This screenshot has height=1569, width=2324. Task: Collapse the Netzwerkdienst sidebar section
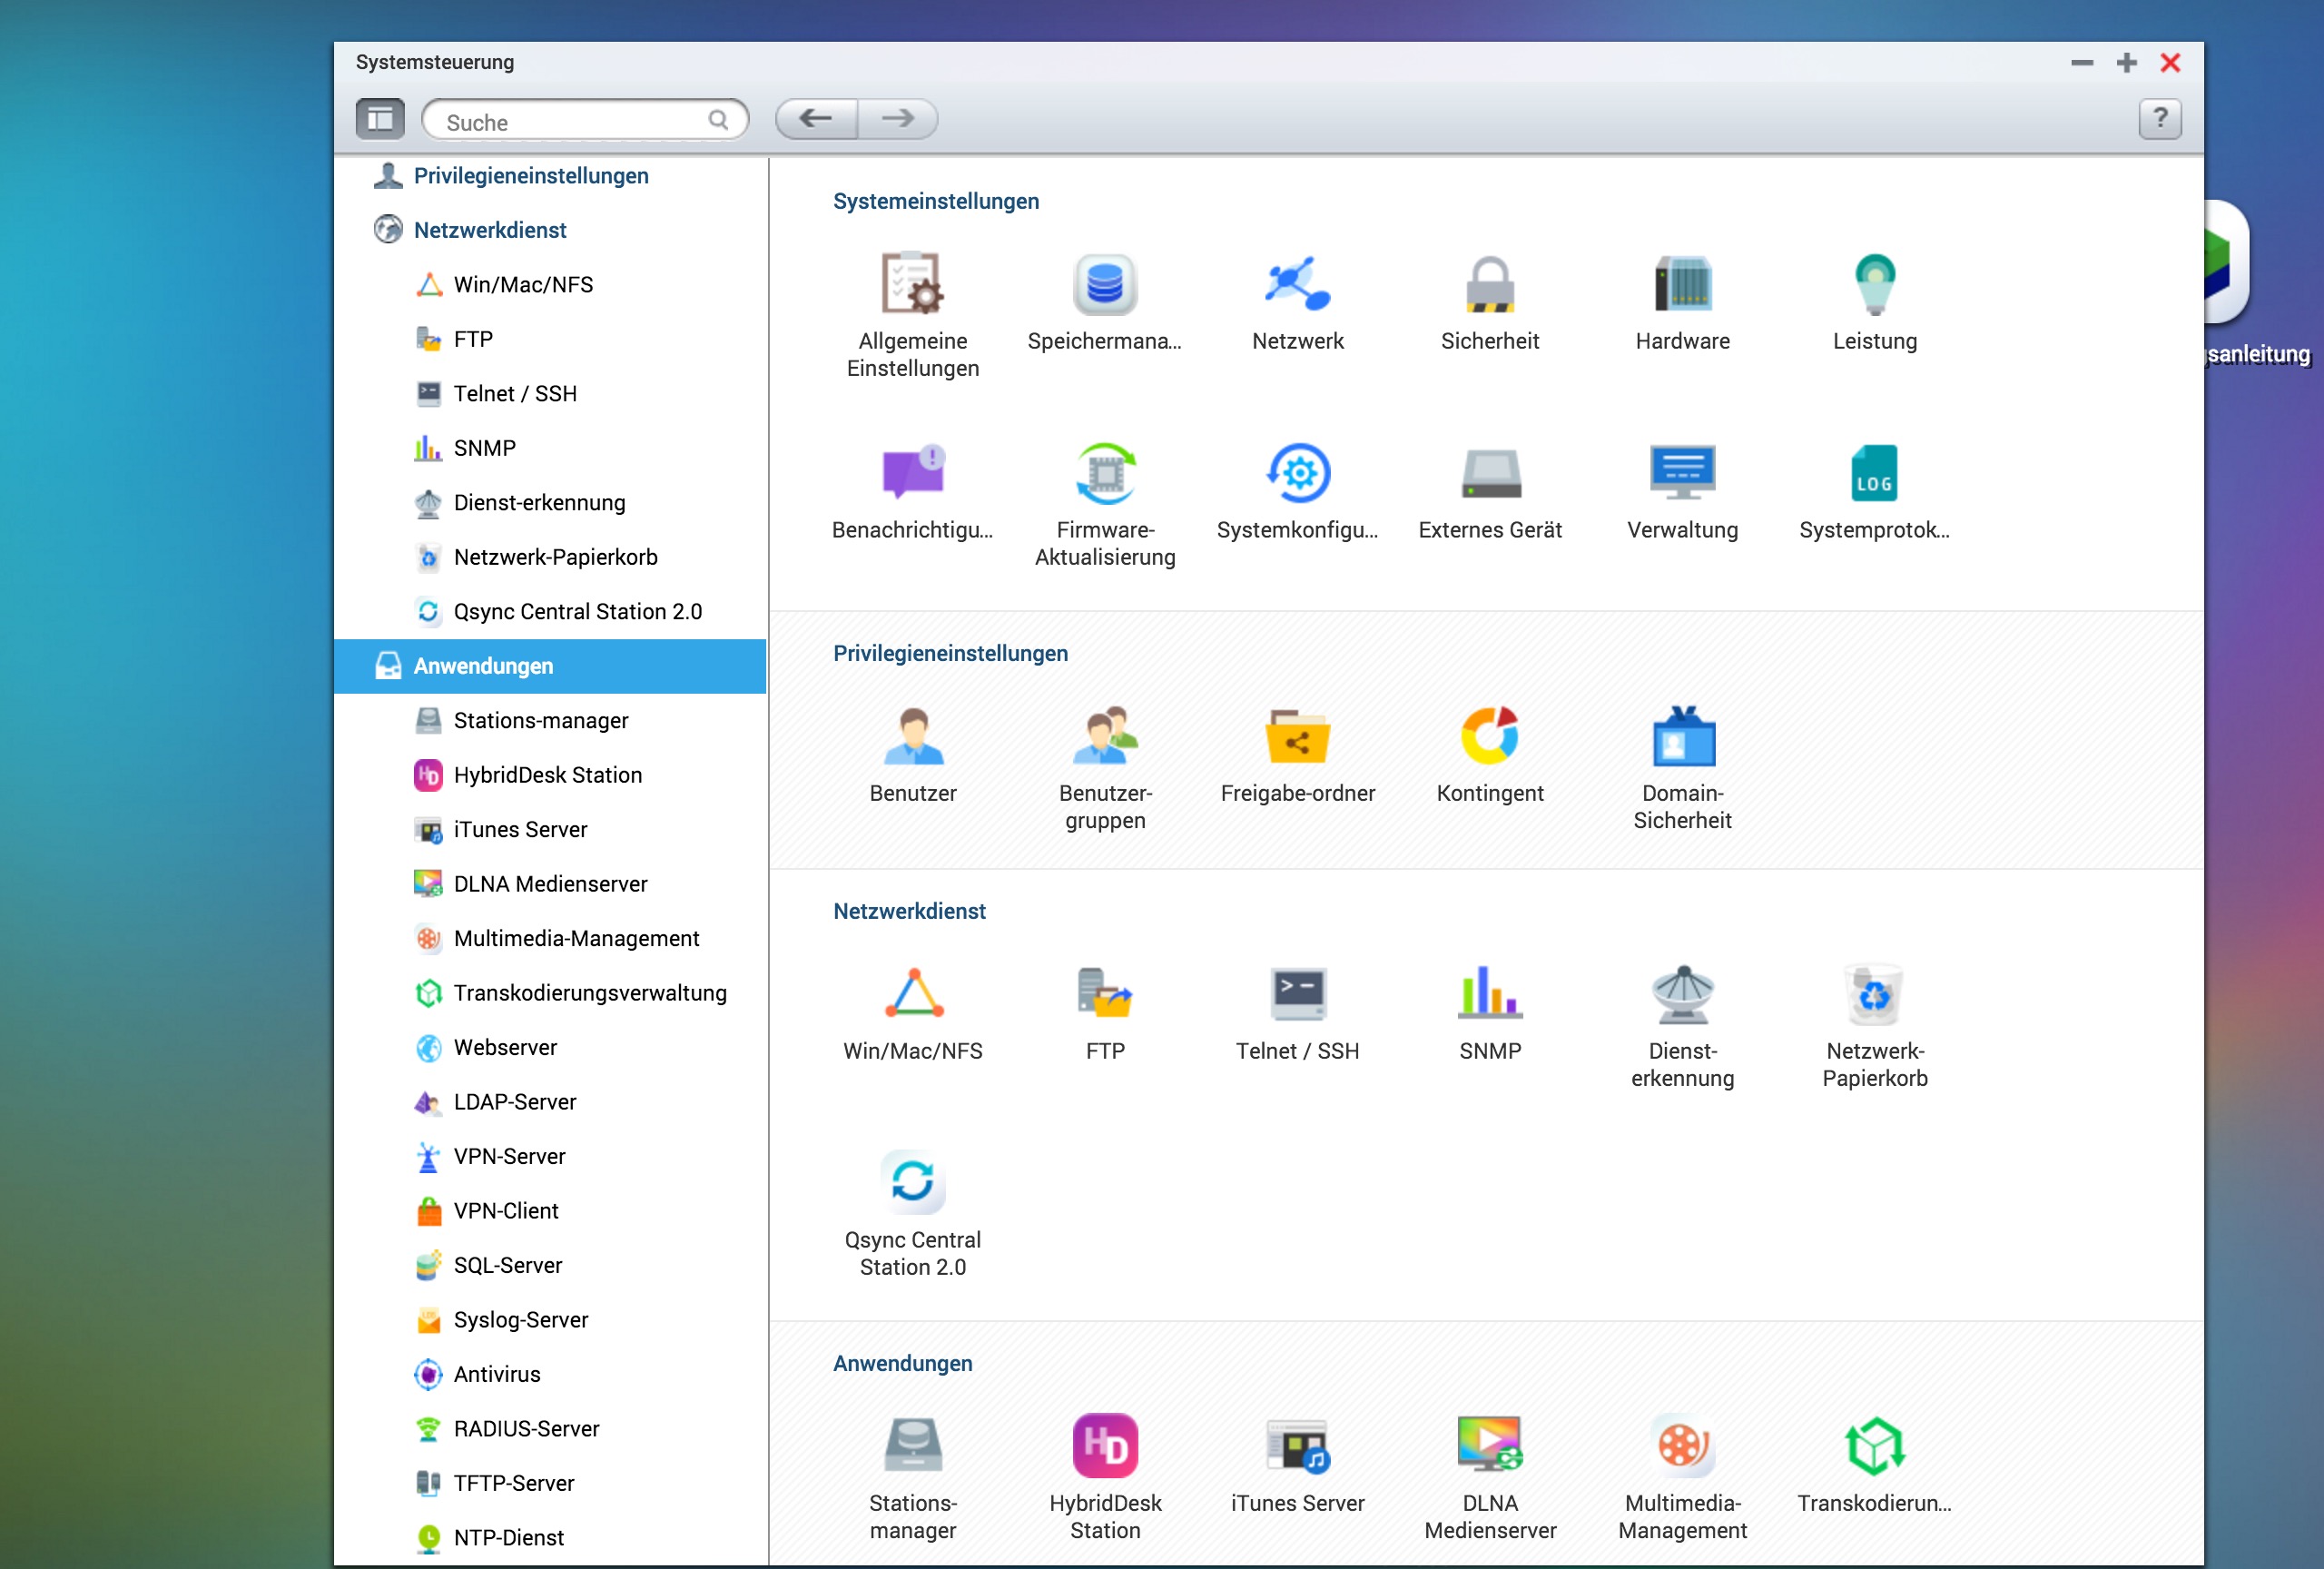(489, 230)
